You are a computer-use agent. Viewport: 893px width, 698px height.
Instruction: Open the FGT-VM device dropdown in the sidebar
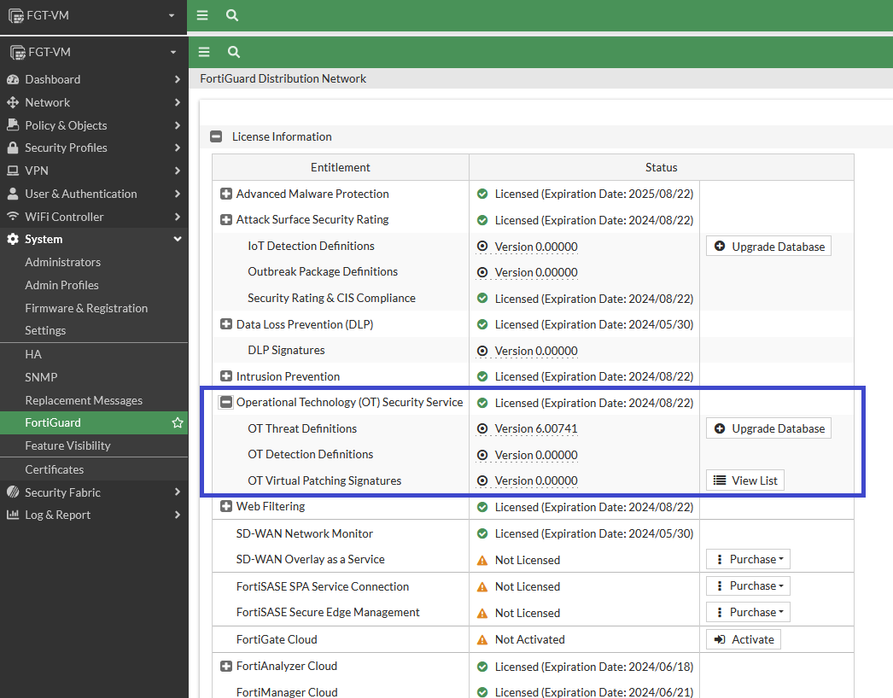pos(94,52)
